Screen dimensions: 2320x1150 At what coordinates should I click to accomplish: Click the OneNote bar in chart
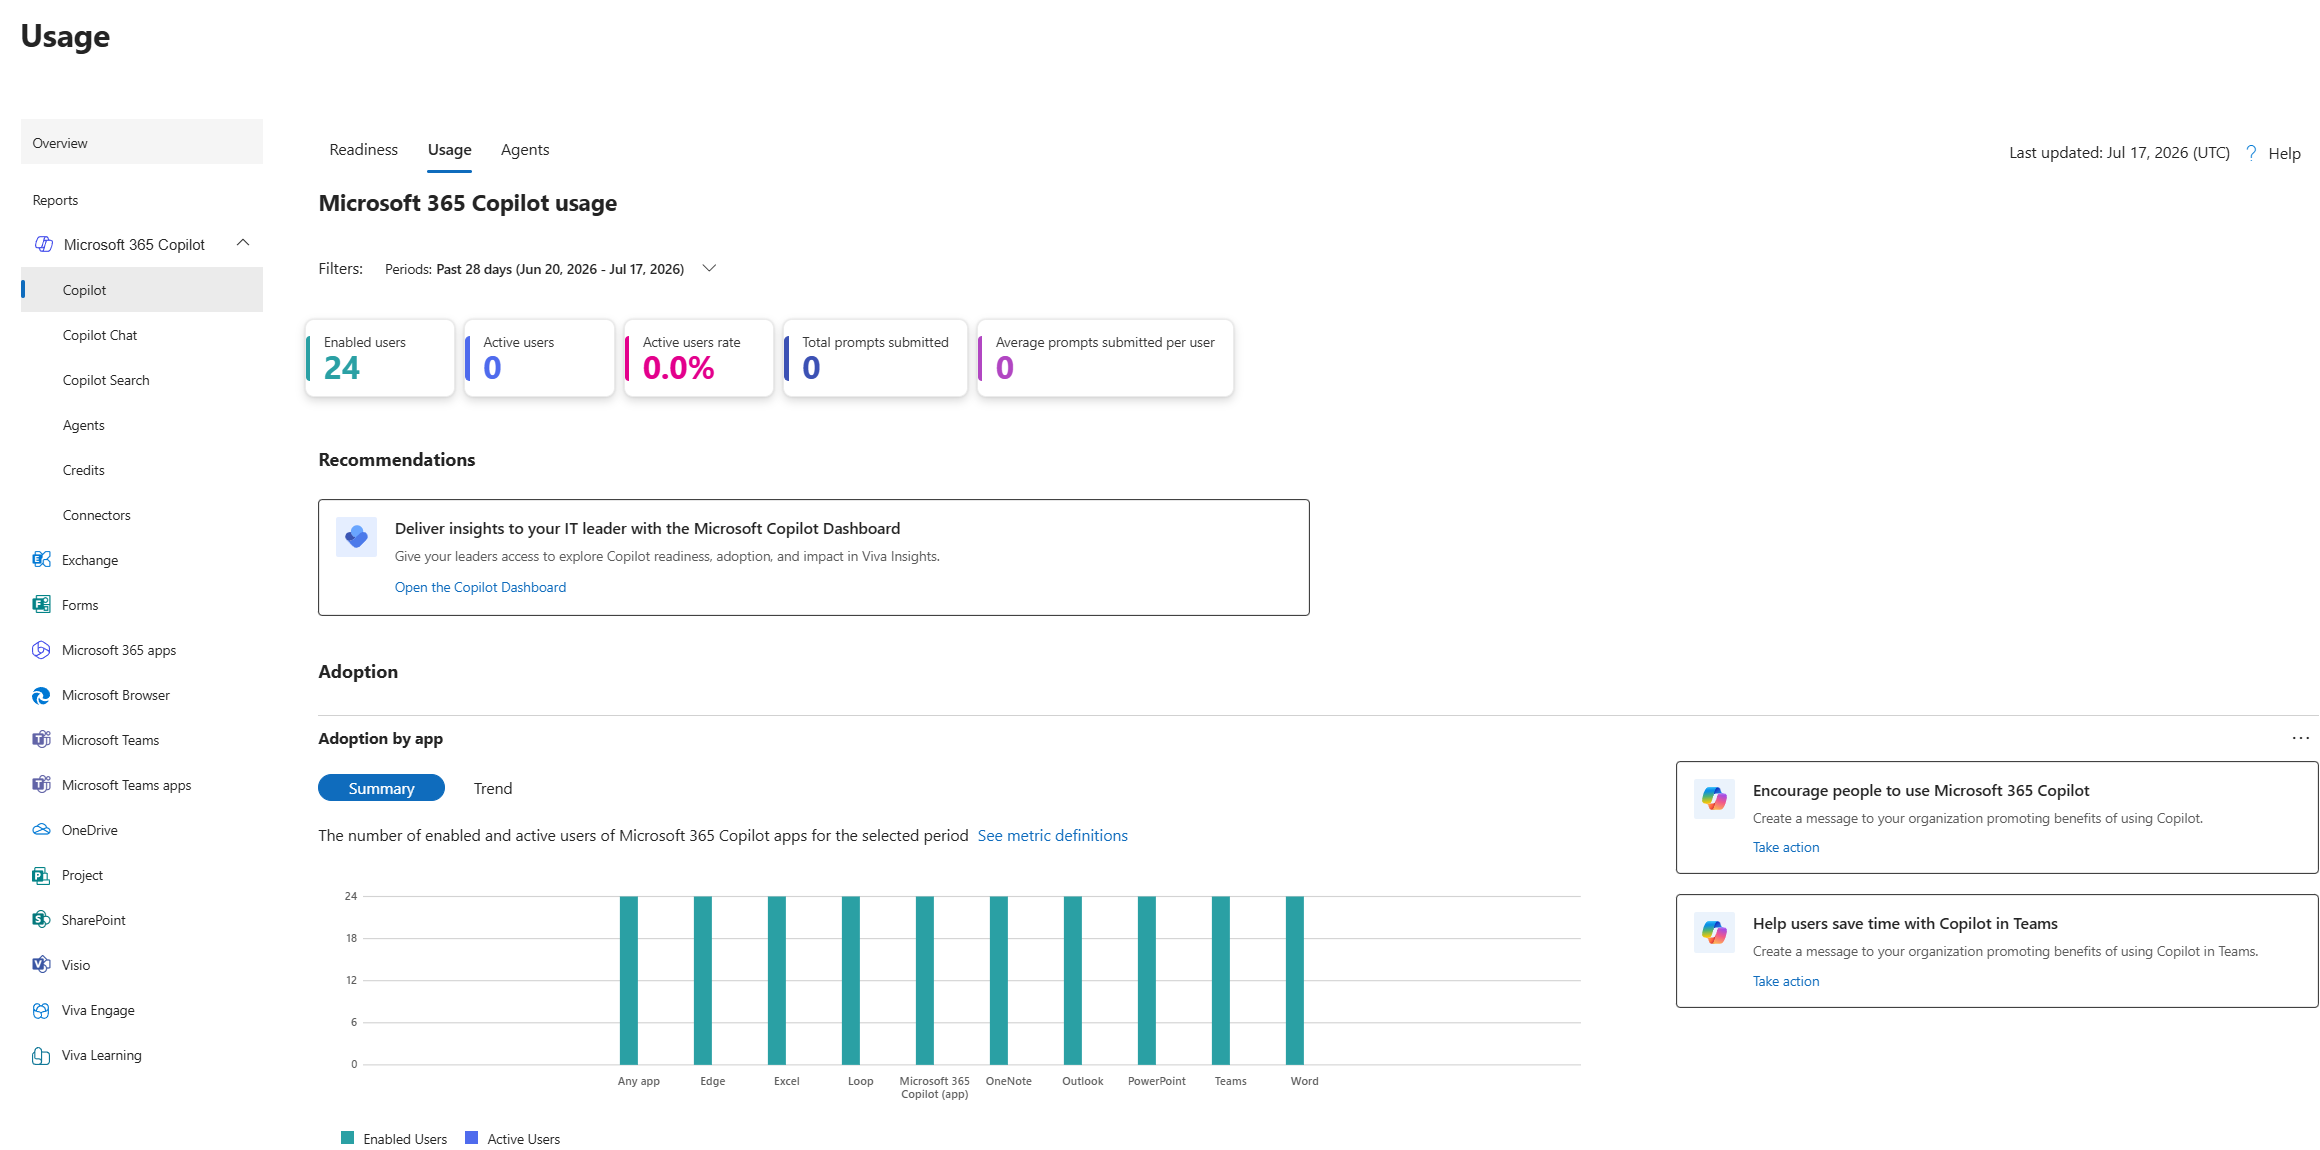tap(999, 980)
